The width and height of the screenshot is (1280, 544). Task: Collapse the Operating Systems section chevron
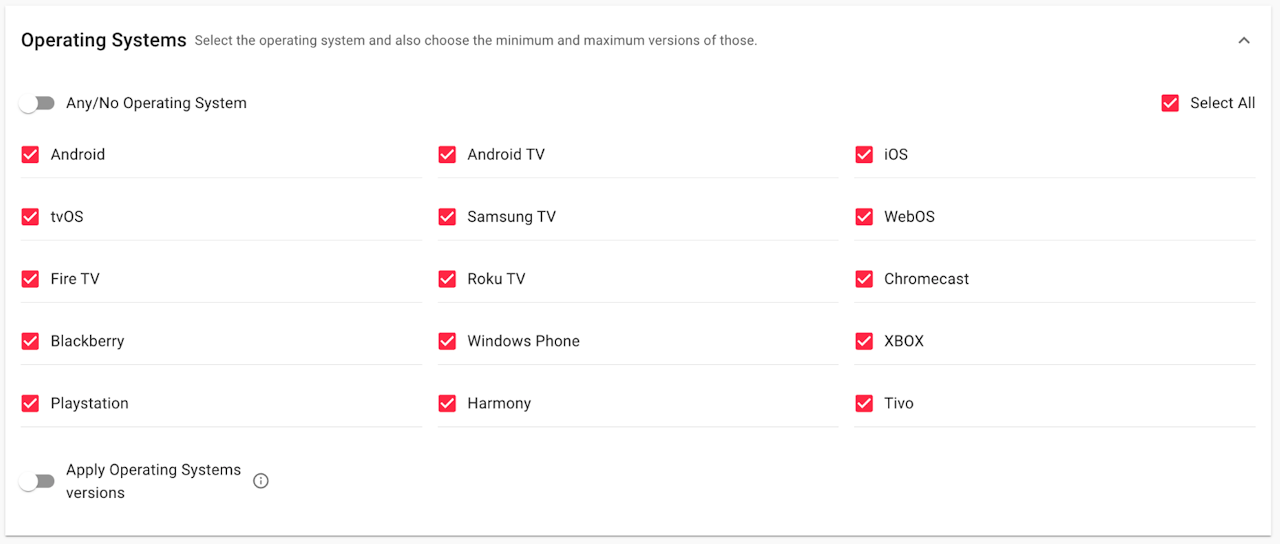coord(1244,41)
